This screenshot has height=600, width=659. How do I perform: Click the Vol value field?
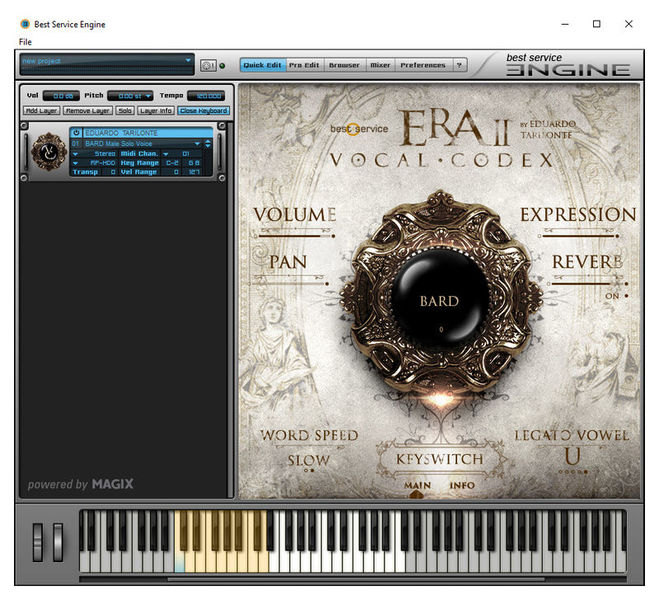(61, 96)
